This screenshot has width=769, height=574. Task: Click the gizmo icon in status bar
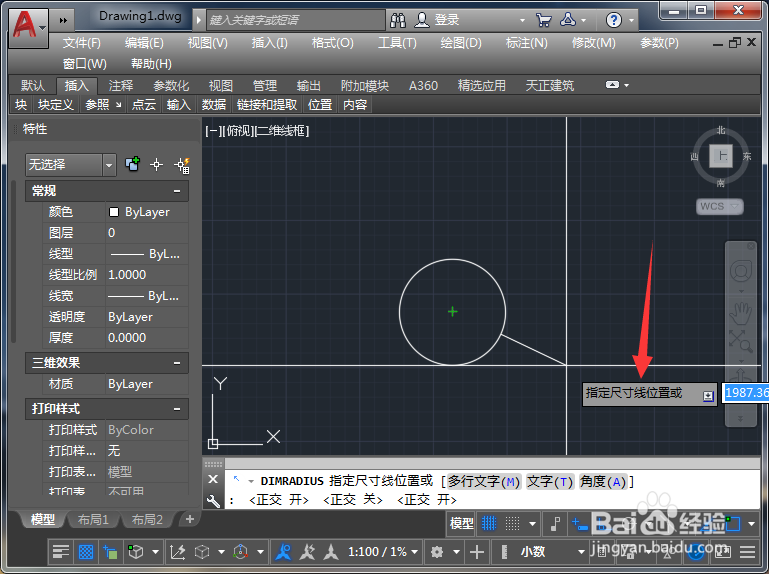pos(240,552)
